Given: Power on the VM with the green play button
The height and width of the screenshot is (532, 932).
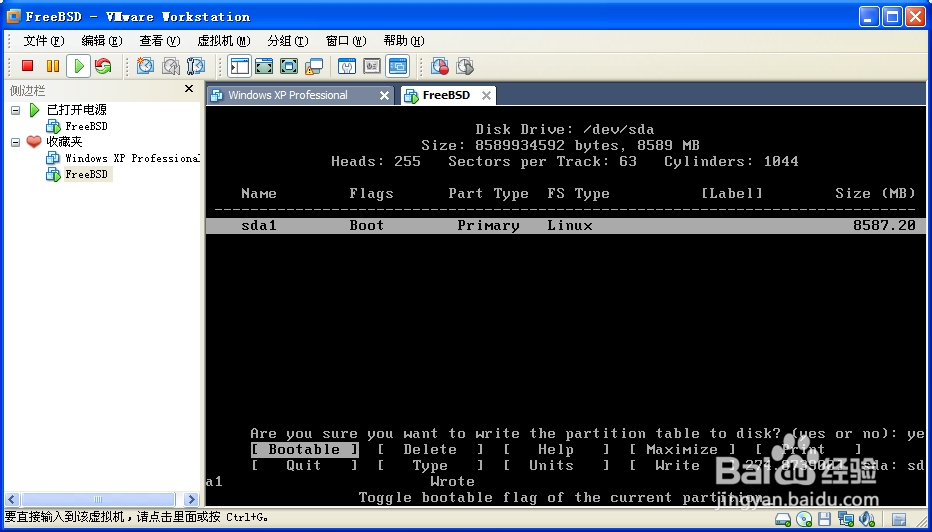Looking at the screenshot, I should tap(78, 66).
